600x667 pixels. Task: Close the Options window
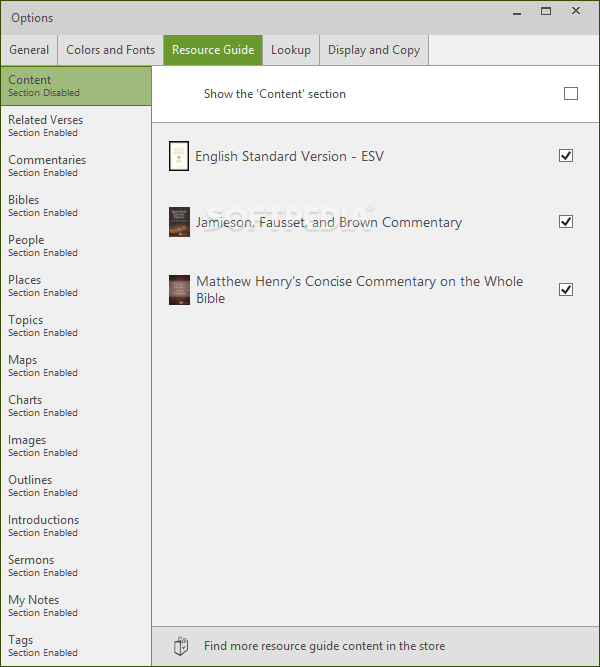576,11
